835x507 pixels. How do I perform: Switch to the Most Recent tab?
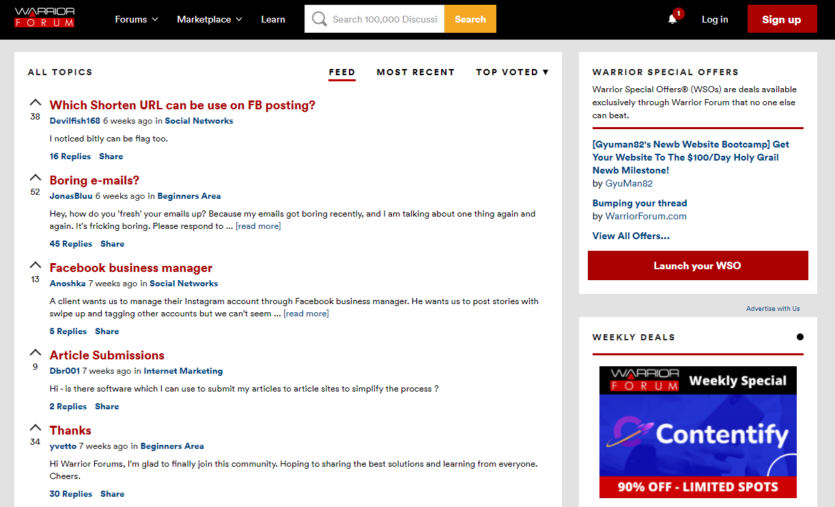click(x=415, y=72)
